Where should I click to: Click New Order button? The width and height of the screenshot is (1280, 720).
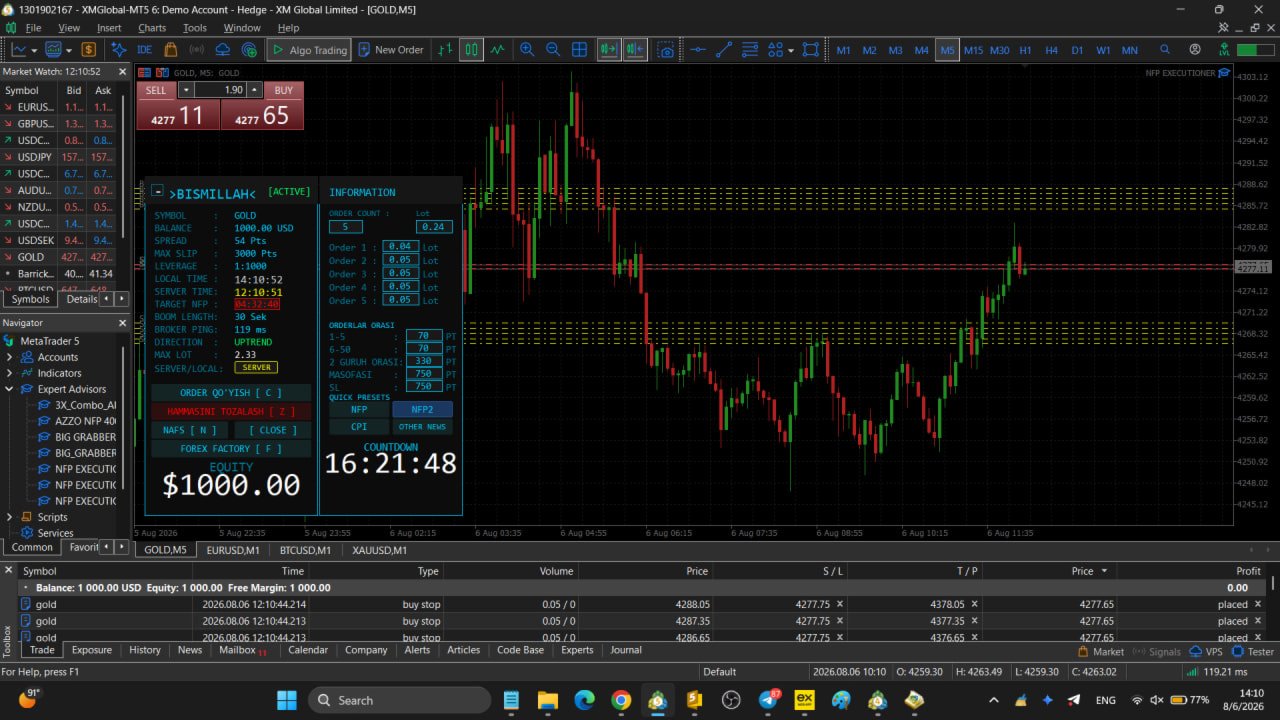[x=390, y=49]
